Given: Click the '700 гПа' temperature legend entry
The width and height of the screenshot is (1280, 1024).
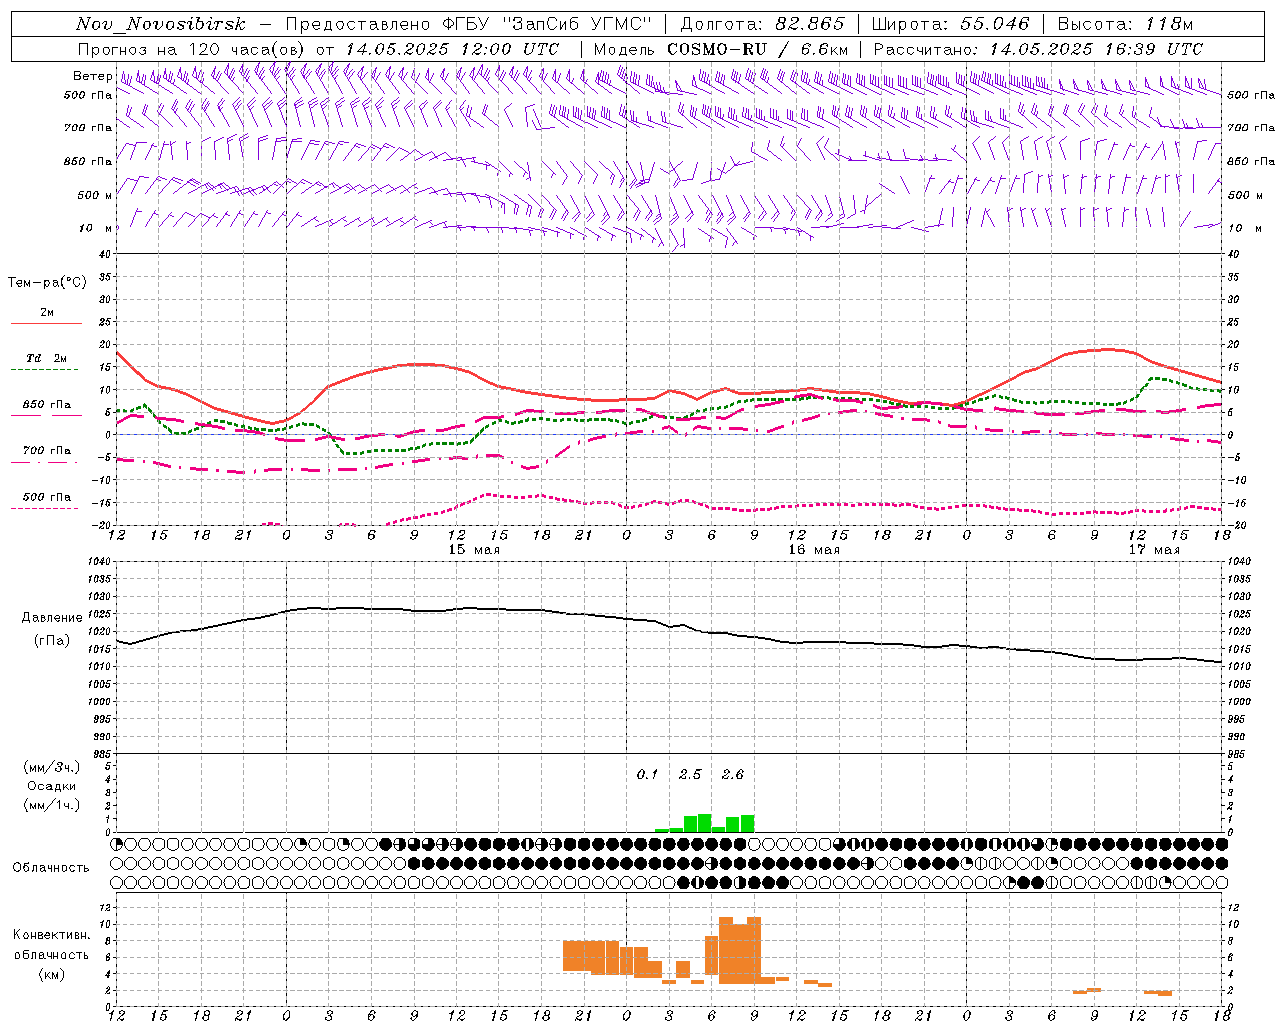Looking at the screenshot, I should tap(47, 451).
